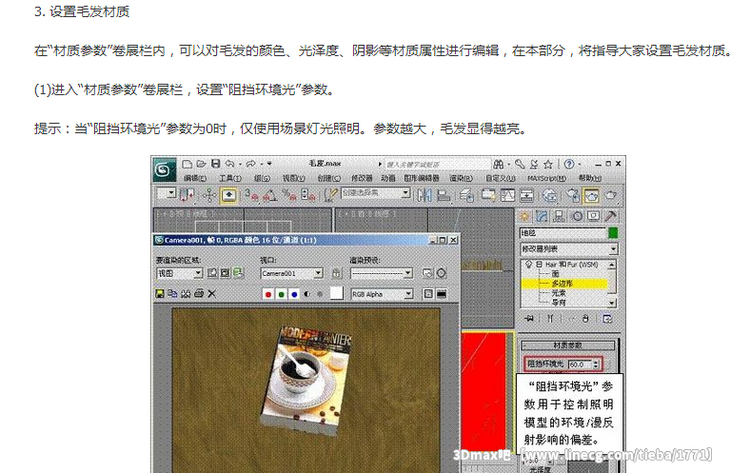Click the Print Image icon in render window
This screenshot has width=750, height=473.
coord(199,294)
